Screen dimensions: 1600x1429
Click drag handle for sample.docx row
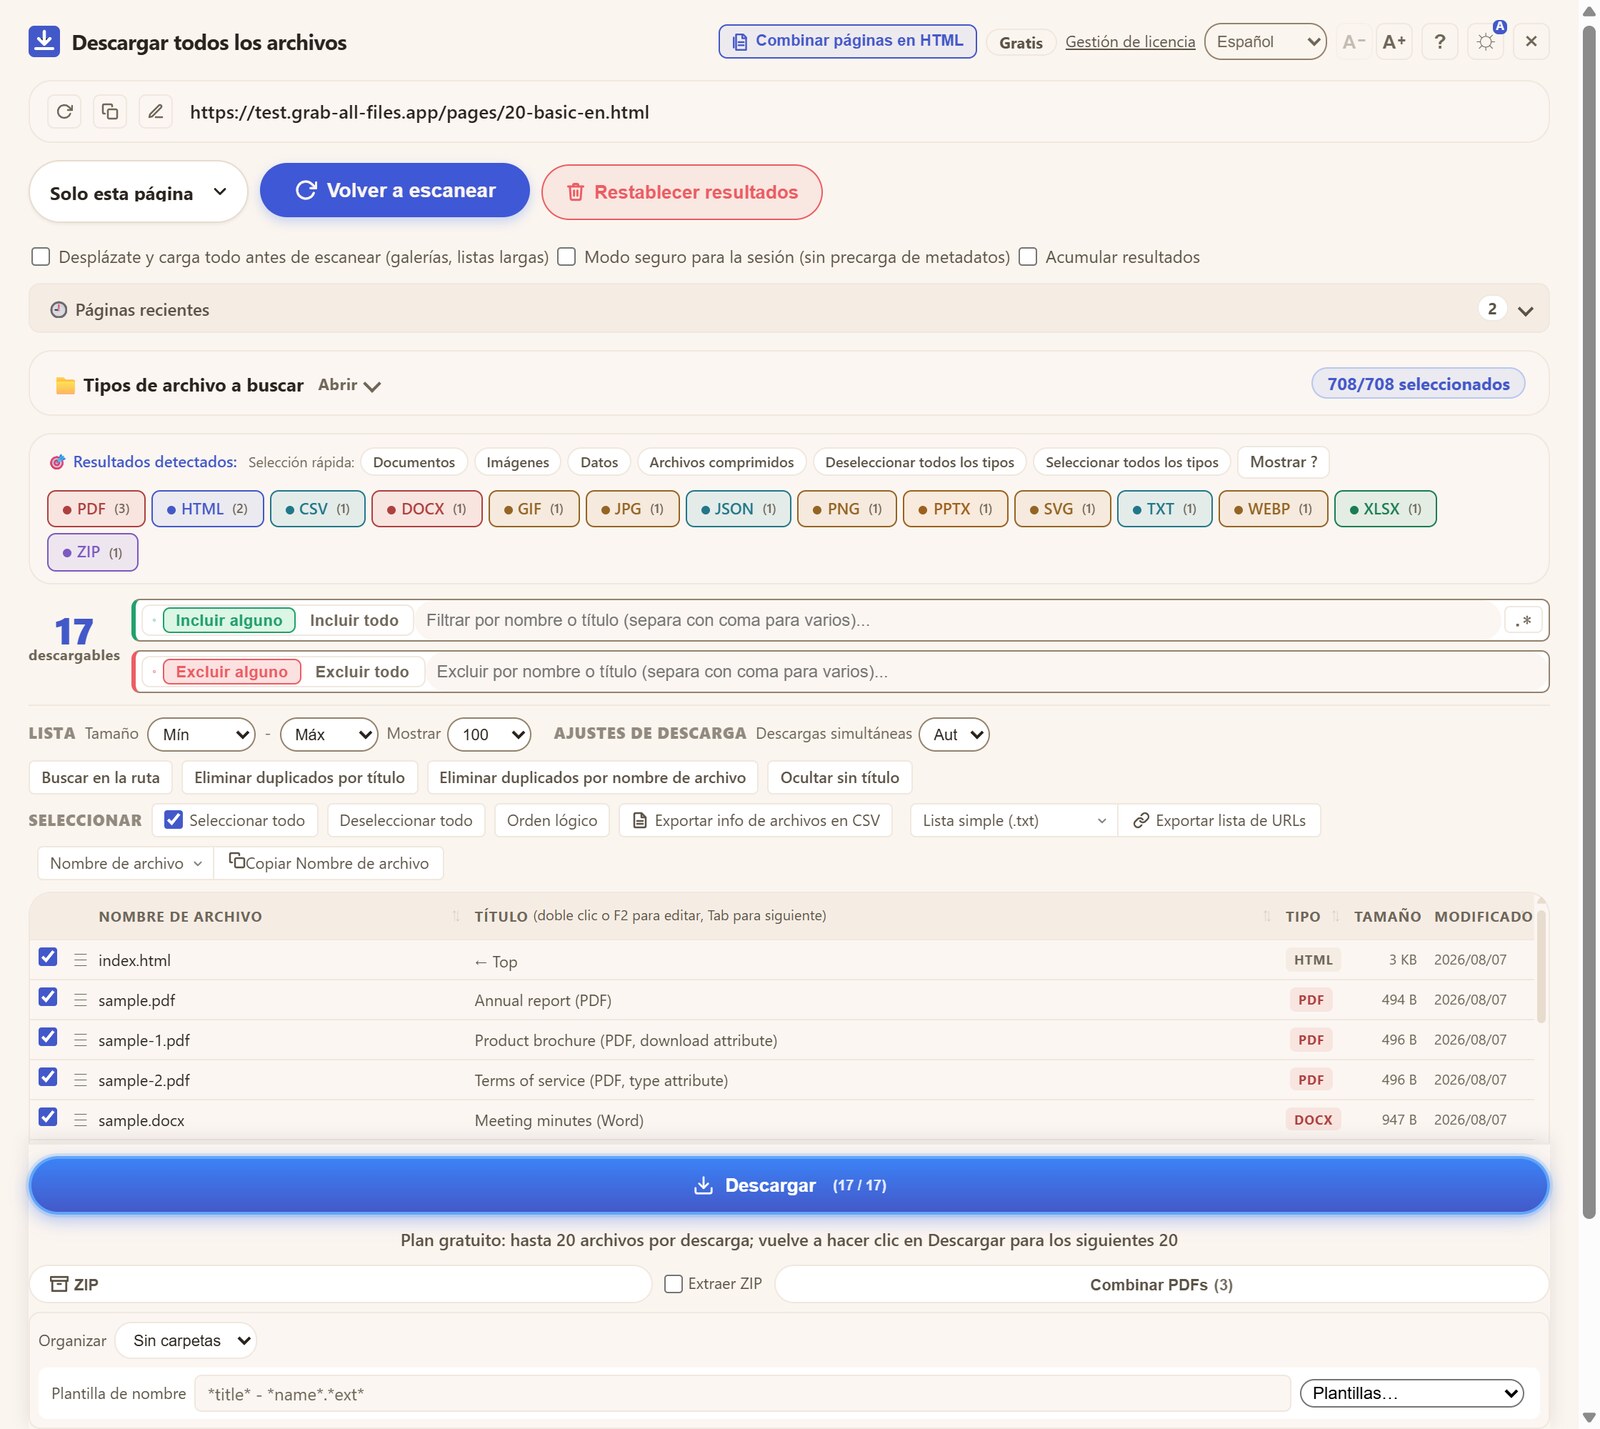pos(80,1120)
